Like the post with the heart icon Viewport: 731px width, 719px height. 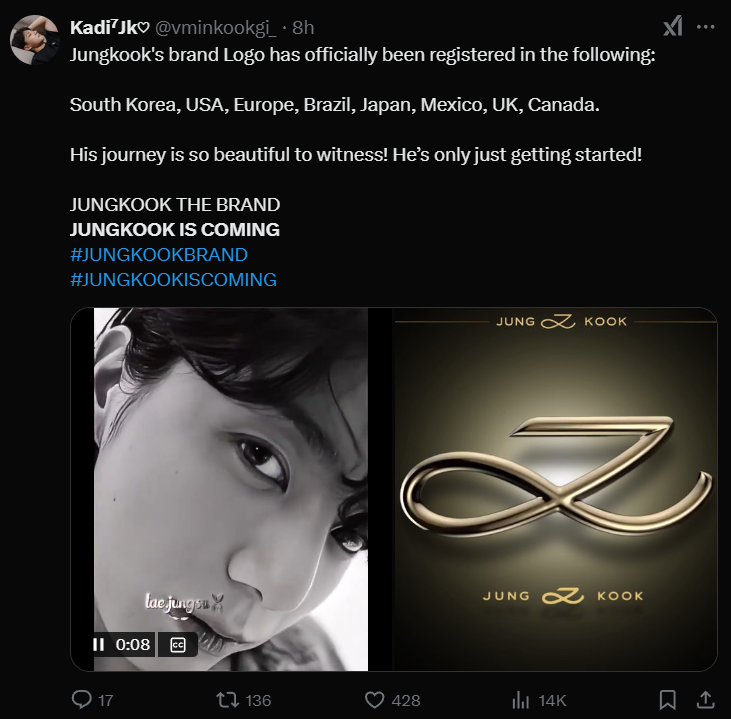tap(376, 699)
